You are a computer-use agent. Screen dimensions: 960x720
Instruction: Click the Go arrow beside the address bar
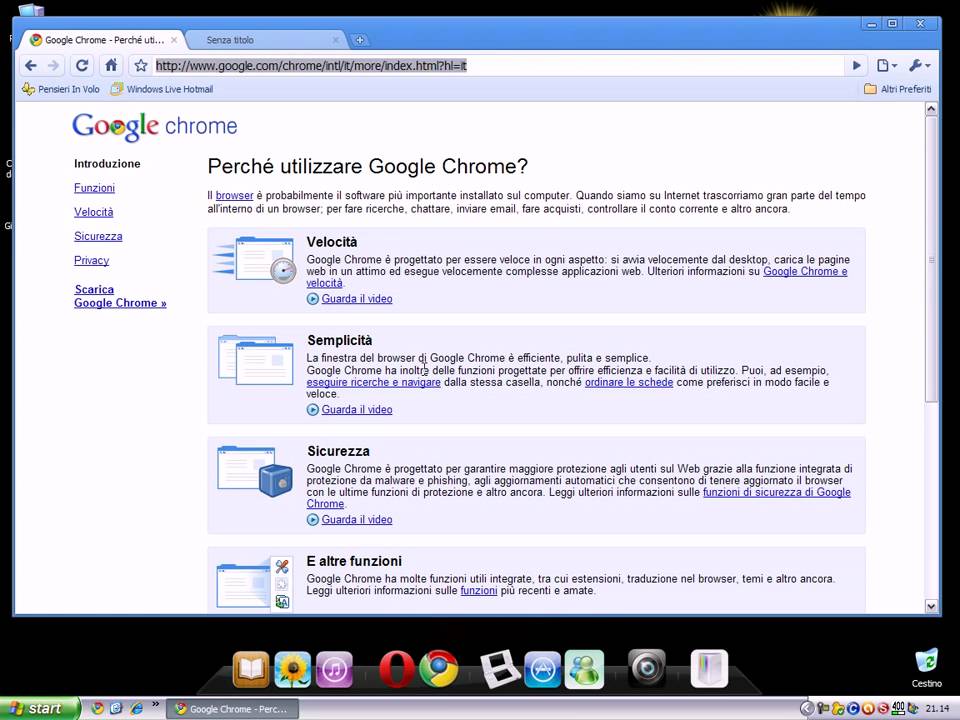coord(857,66)
